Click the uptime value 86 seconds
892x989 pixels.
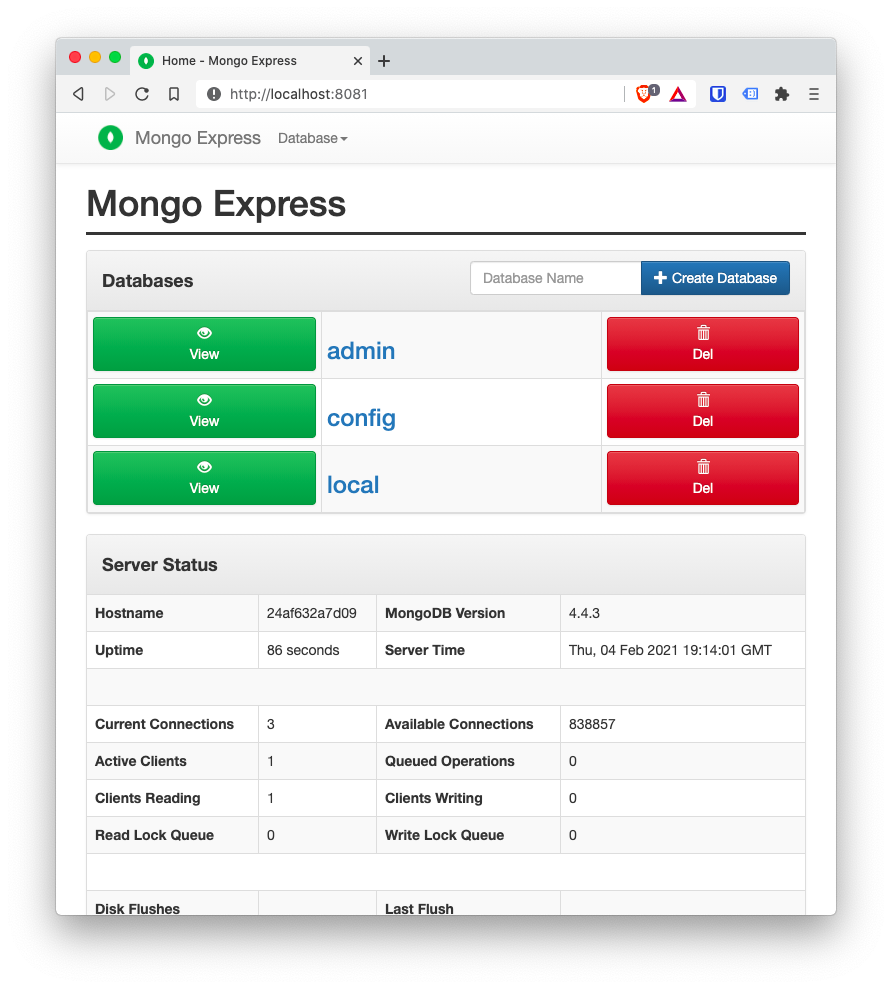303,650
